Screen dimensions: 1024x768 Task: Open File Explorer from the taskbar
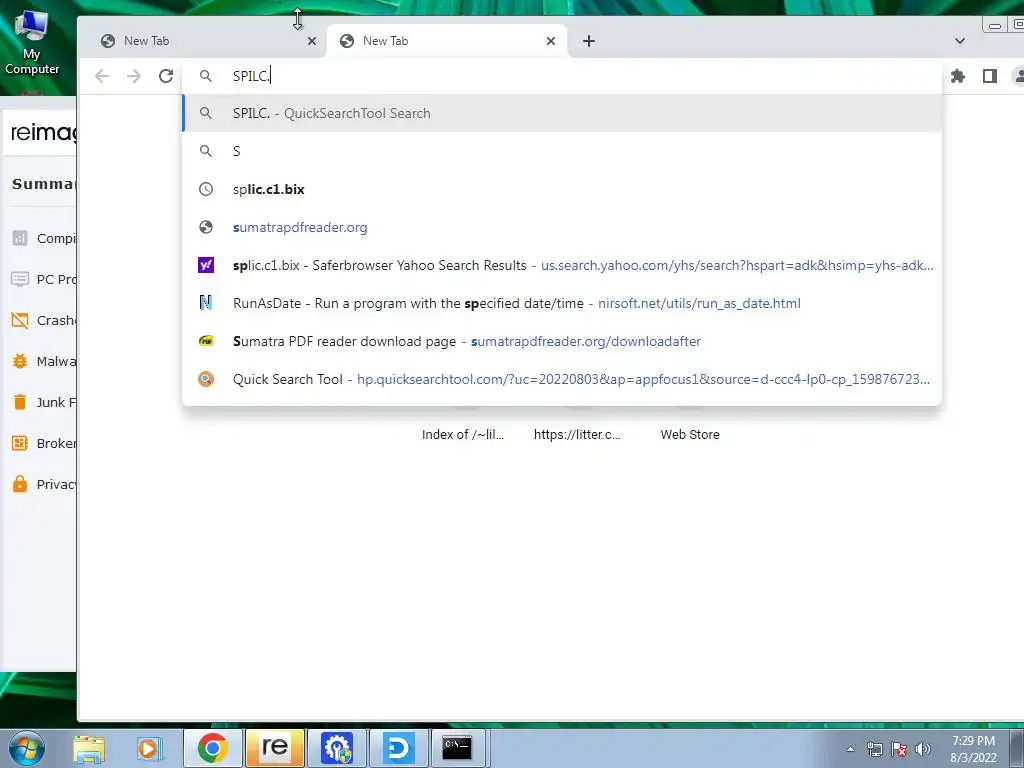click(x=89, y=748)
